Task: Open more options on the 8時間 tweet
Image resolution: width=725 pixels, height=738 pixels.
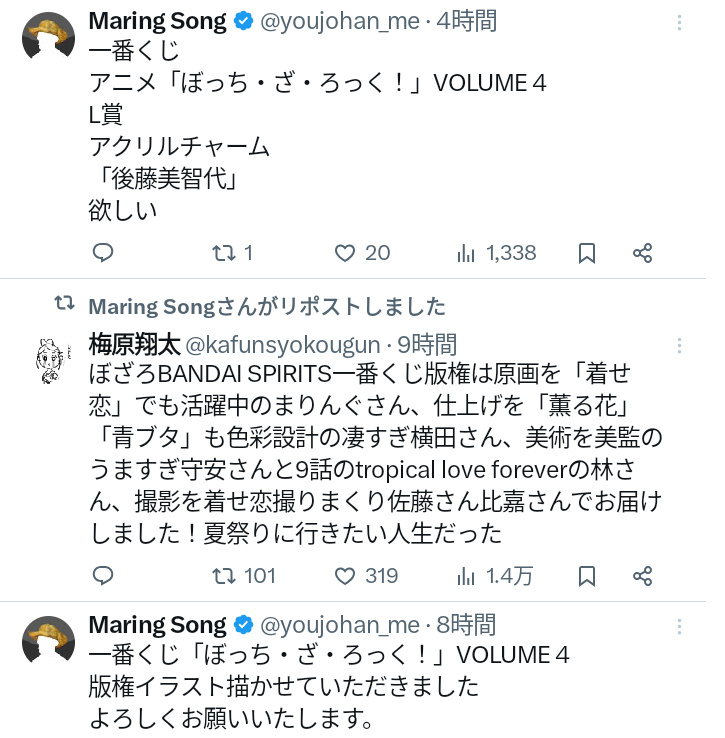Action: (x=679, y=626)
